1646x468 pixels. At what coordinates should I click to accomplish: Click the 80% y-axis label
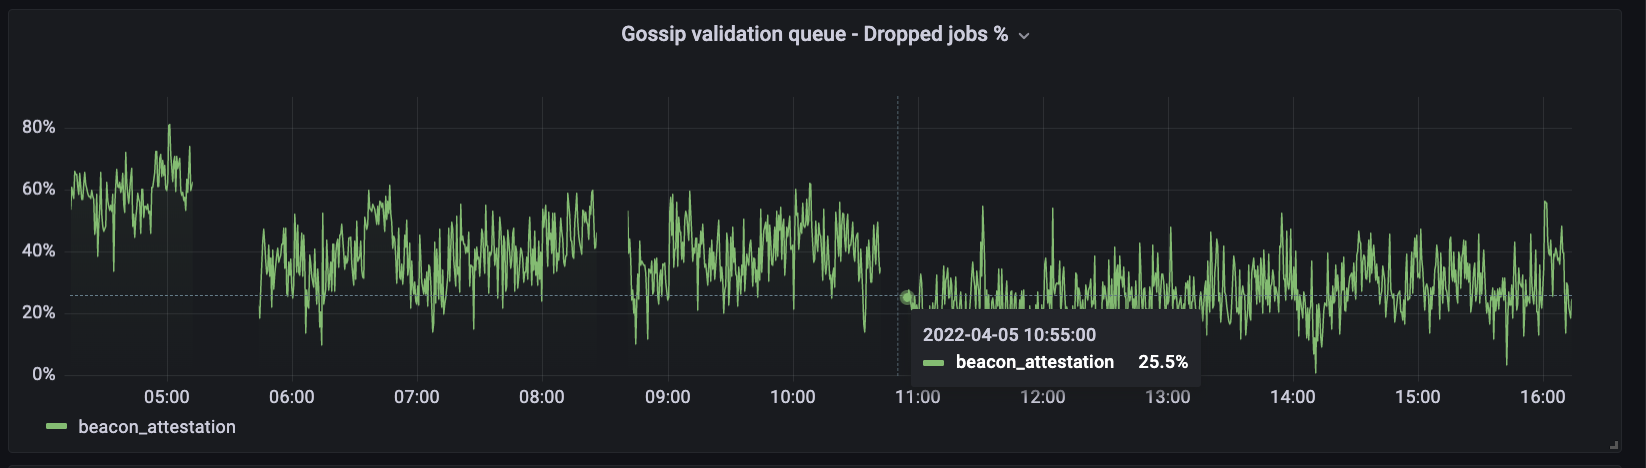pos(39,127)
